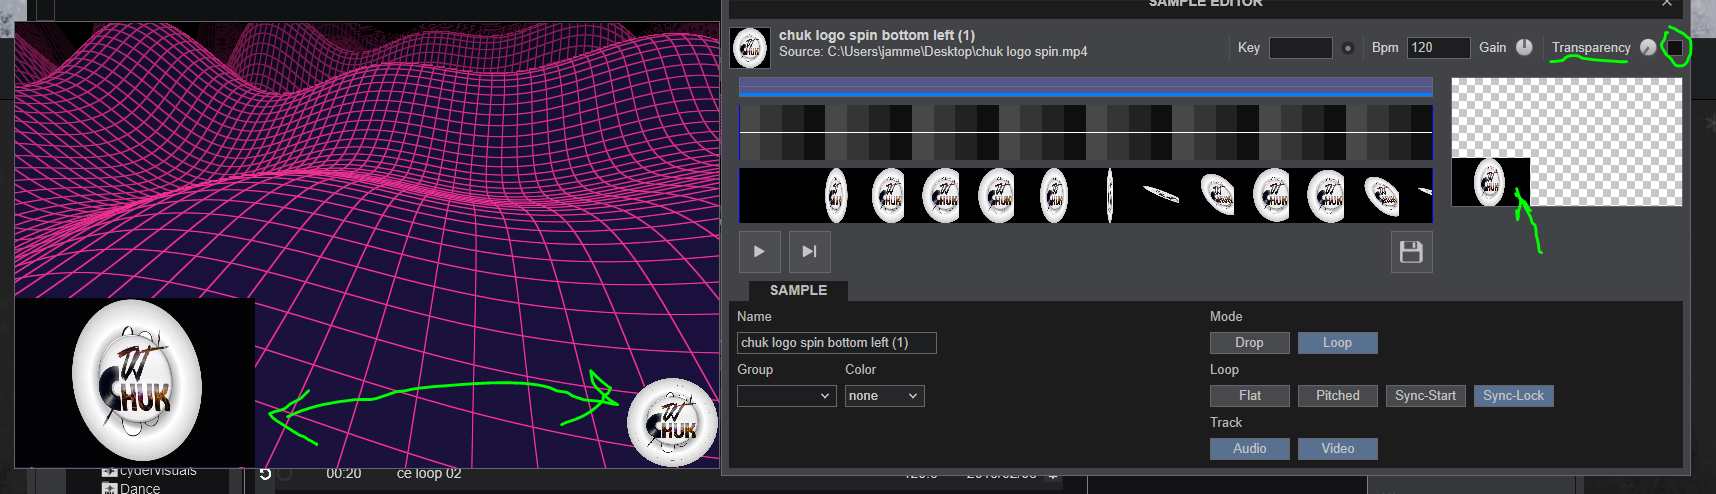Choose the Sync-Lock loop option

(1513, 396)
